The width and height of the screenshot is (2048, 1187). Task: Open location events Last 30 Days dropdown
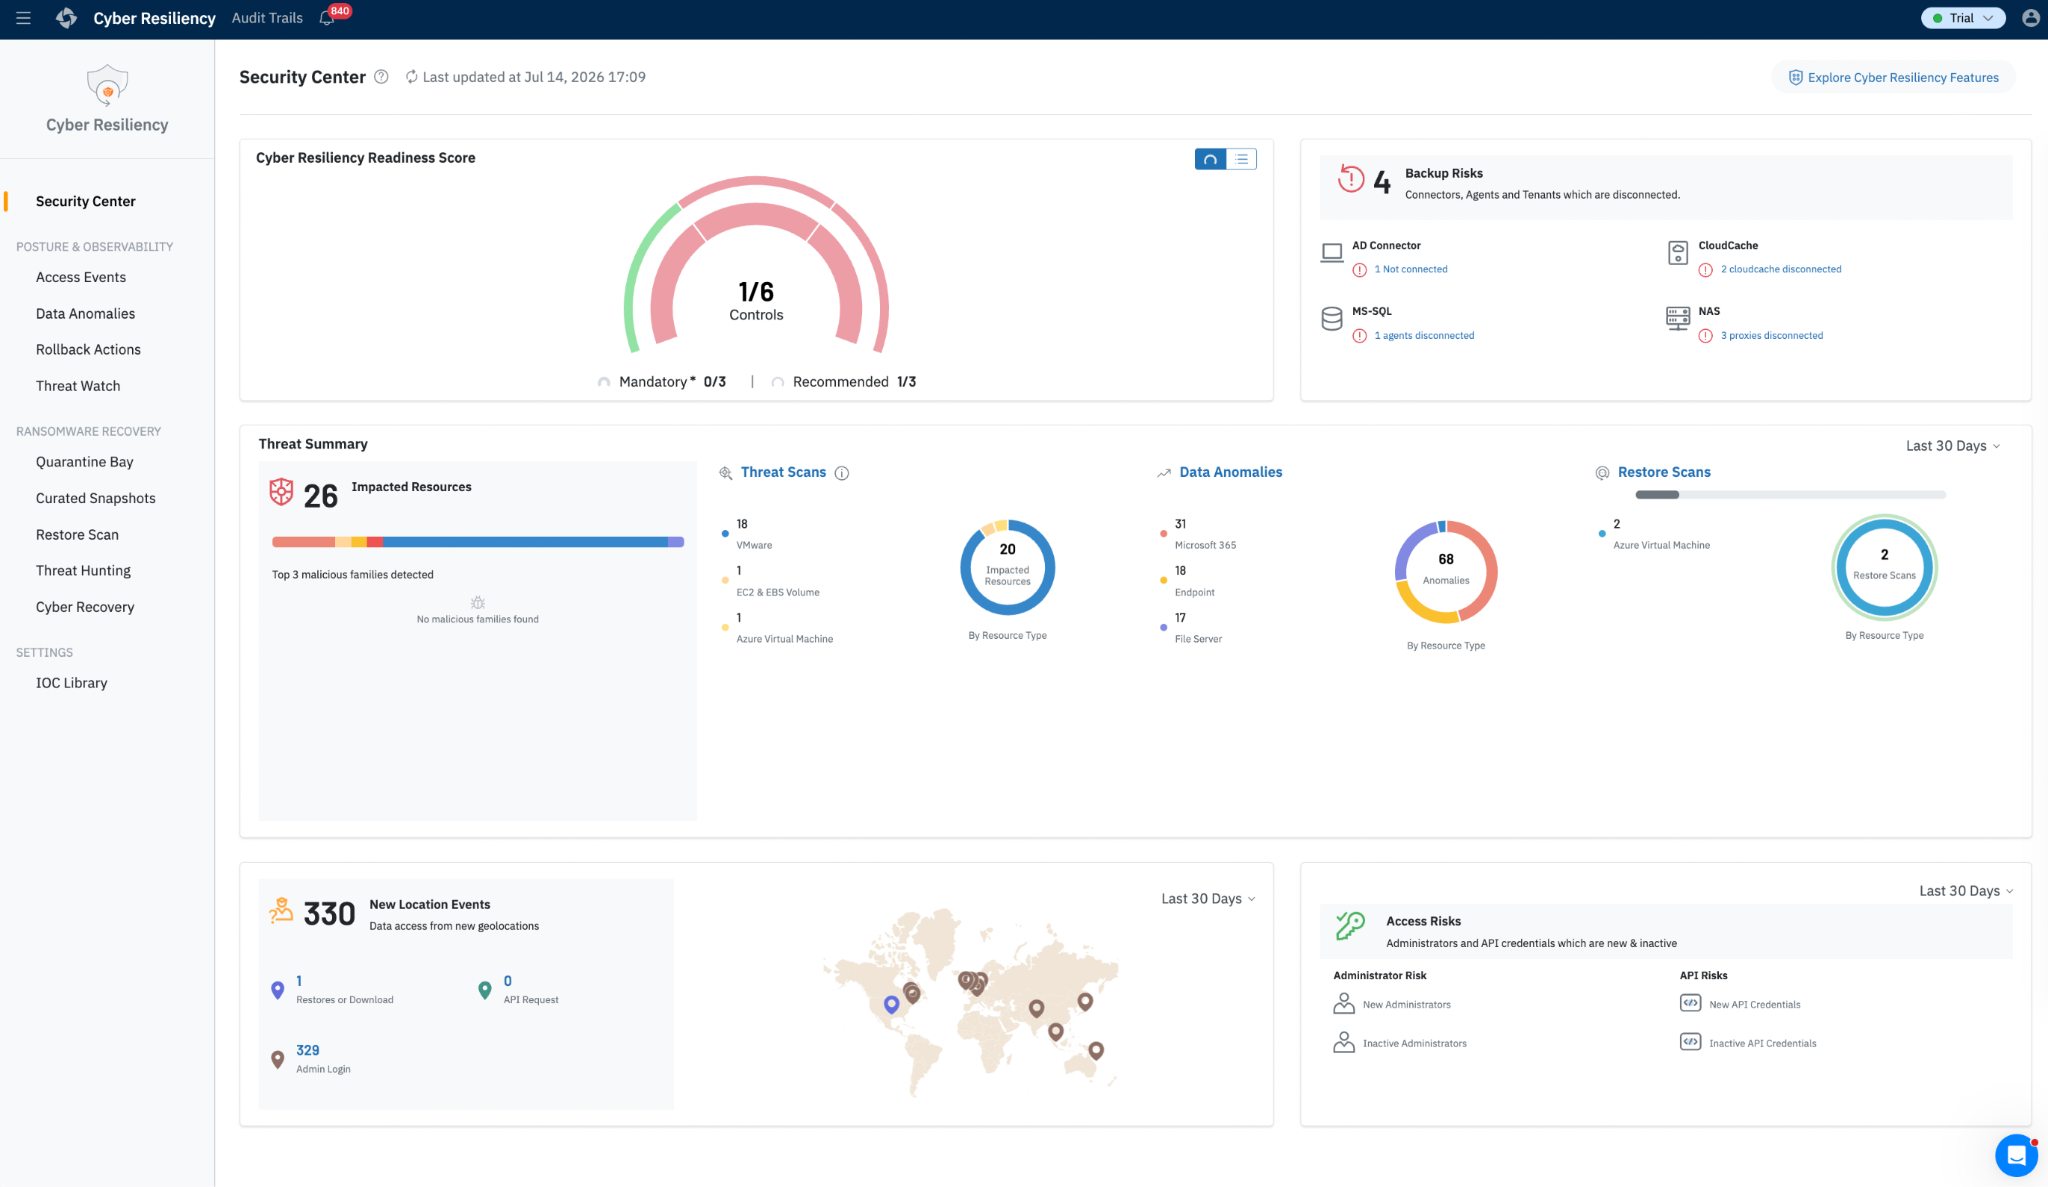1208,899
